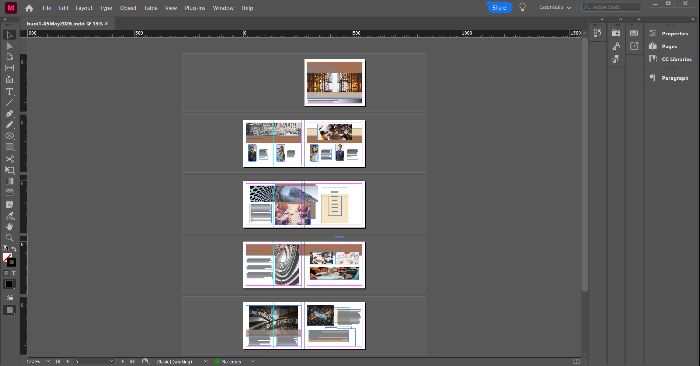Select the Free Transform tool
This screenshot has height=366, width=700.
10,170
